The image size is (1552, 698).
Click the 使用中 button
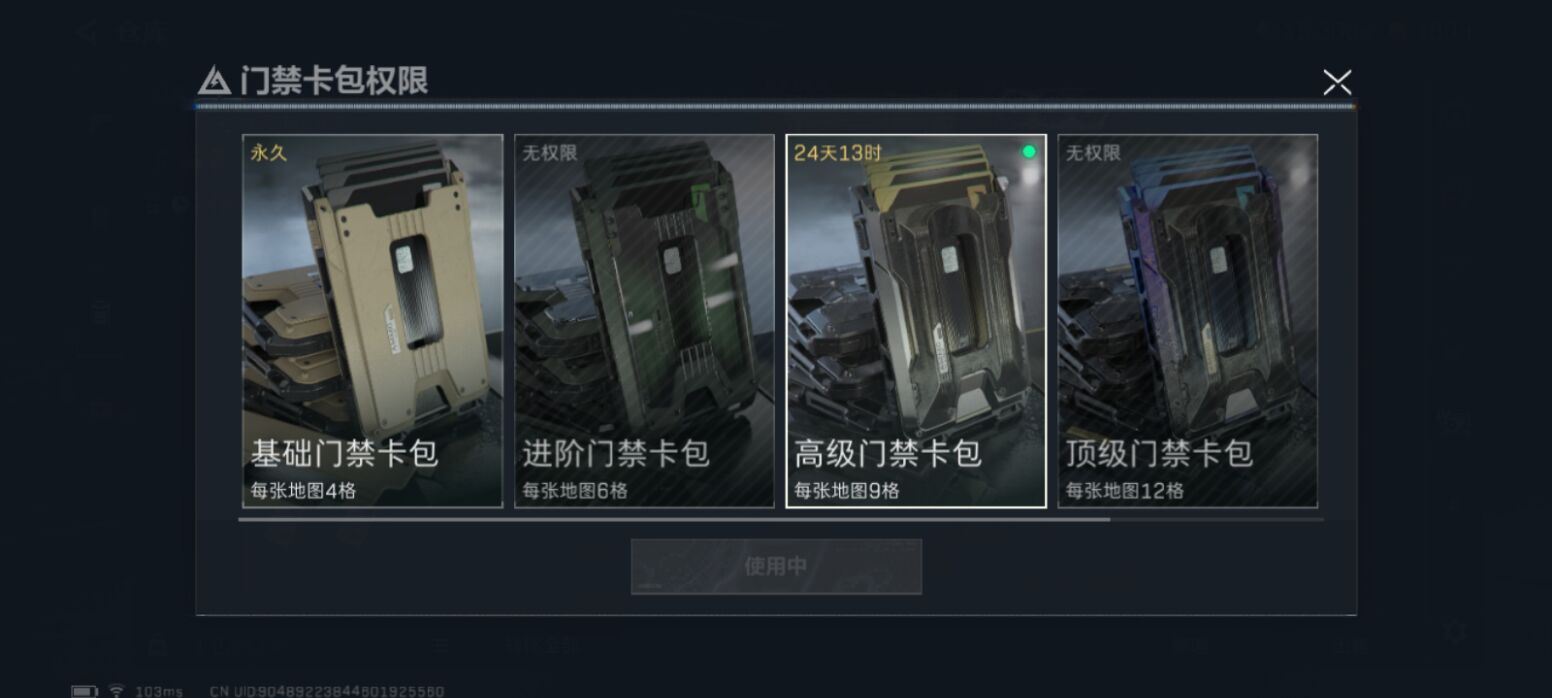[x=776, y=566]
